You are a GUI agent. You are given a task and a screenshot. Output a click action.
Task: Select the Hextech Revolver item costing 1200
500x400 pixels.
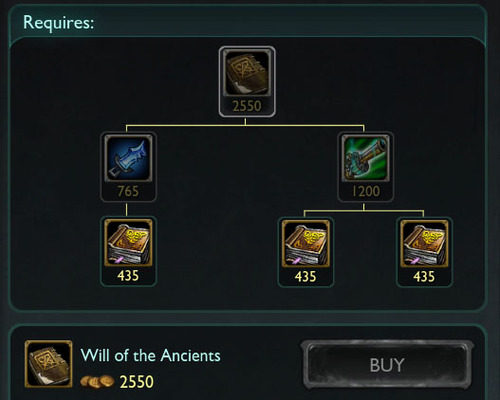tap(365, 158)
